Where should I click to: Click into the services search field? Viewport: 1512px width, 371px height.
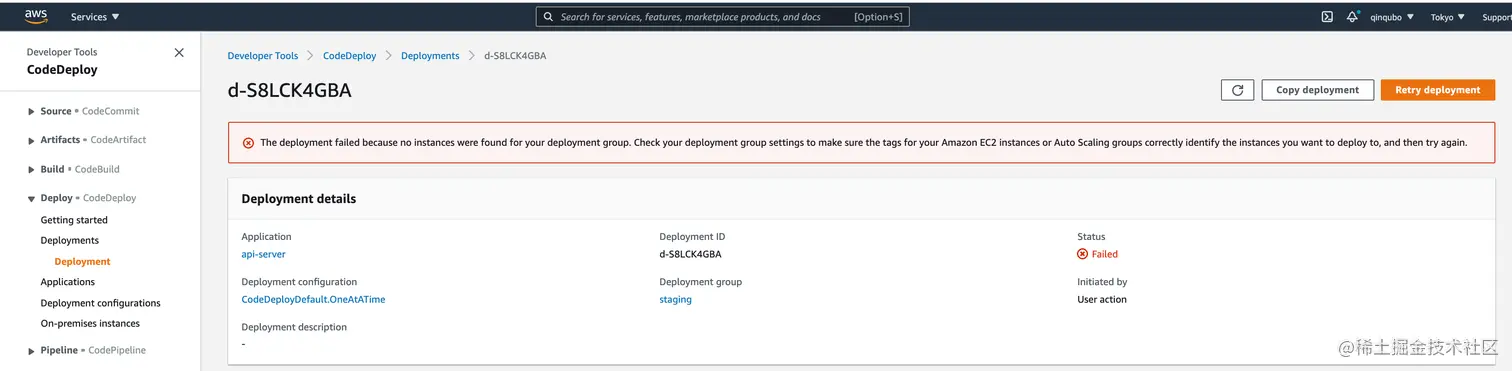click(723, 17)
